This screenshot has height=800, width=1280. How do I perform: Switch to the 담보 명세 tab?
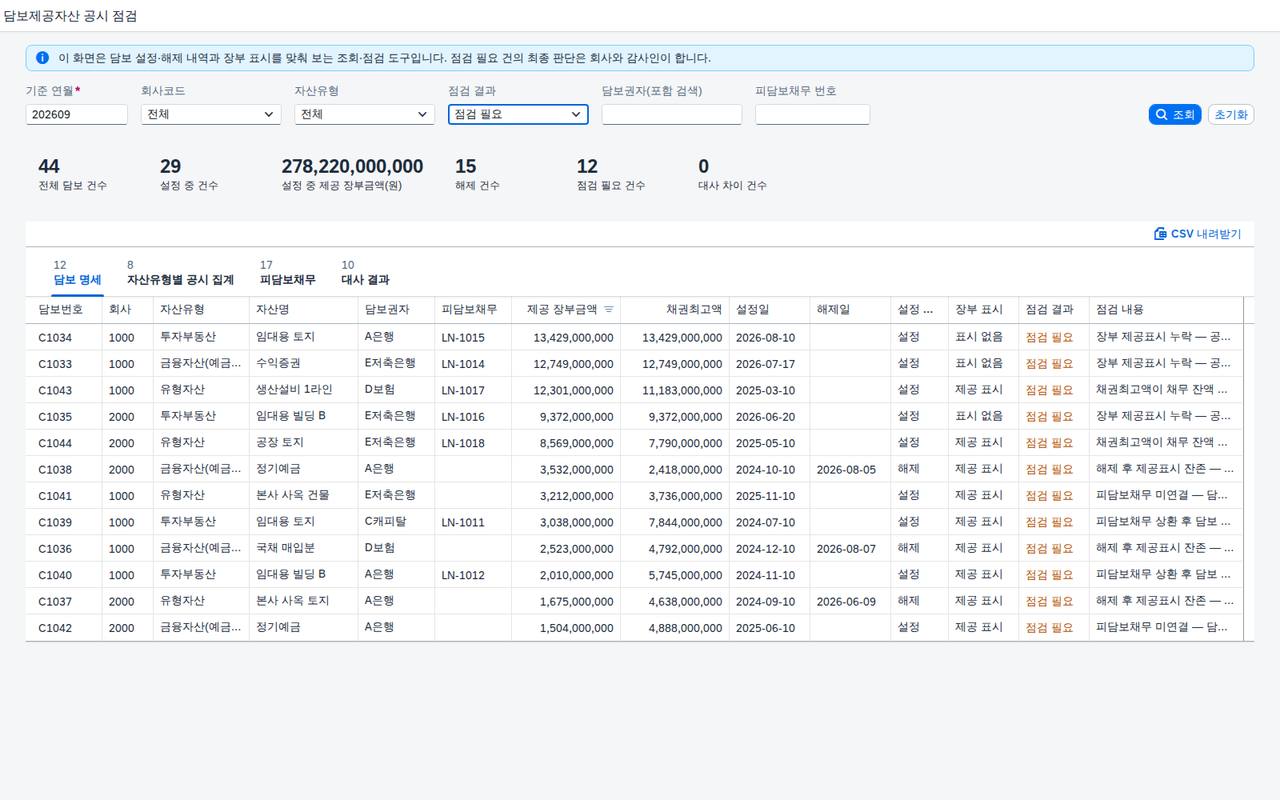point(77,273)
